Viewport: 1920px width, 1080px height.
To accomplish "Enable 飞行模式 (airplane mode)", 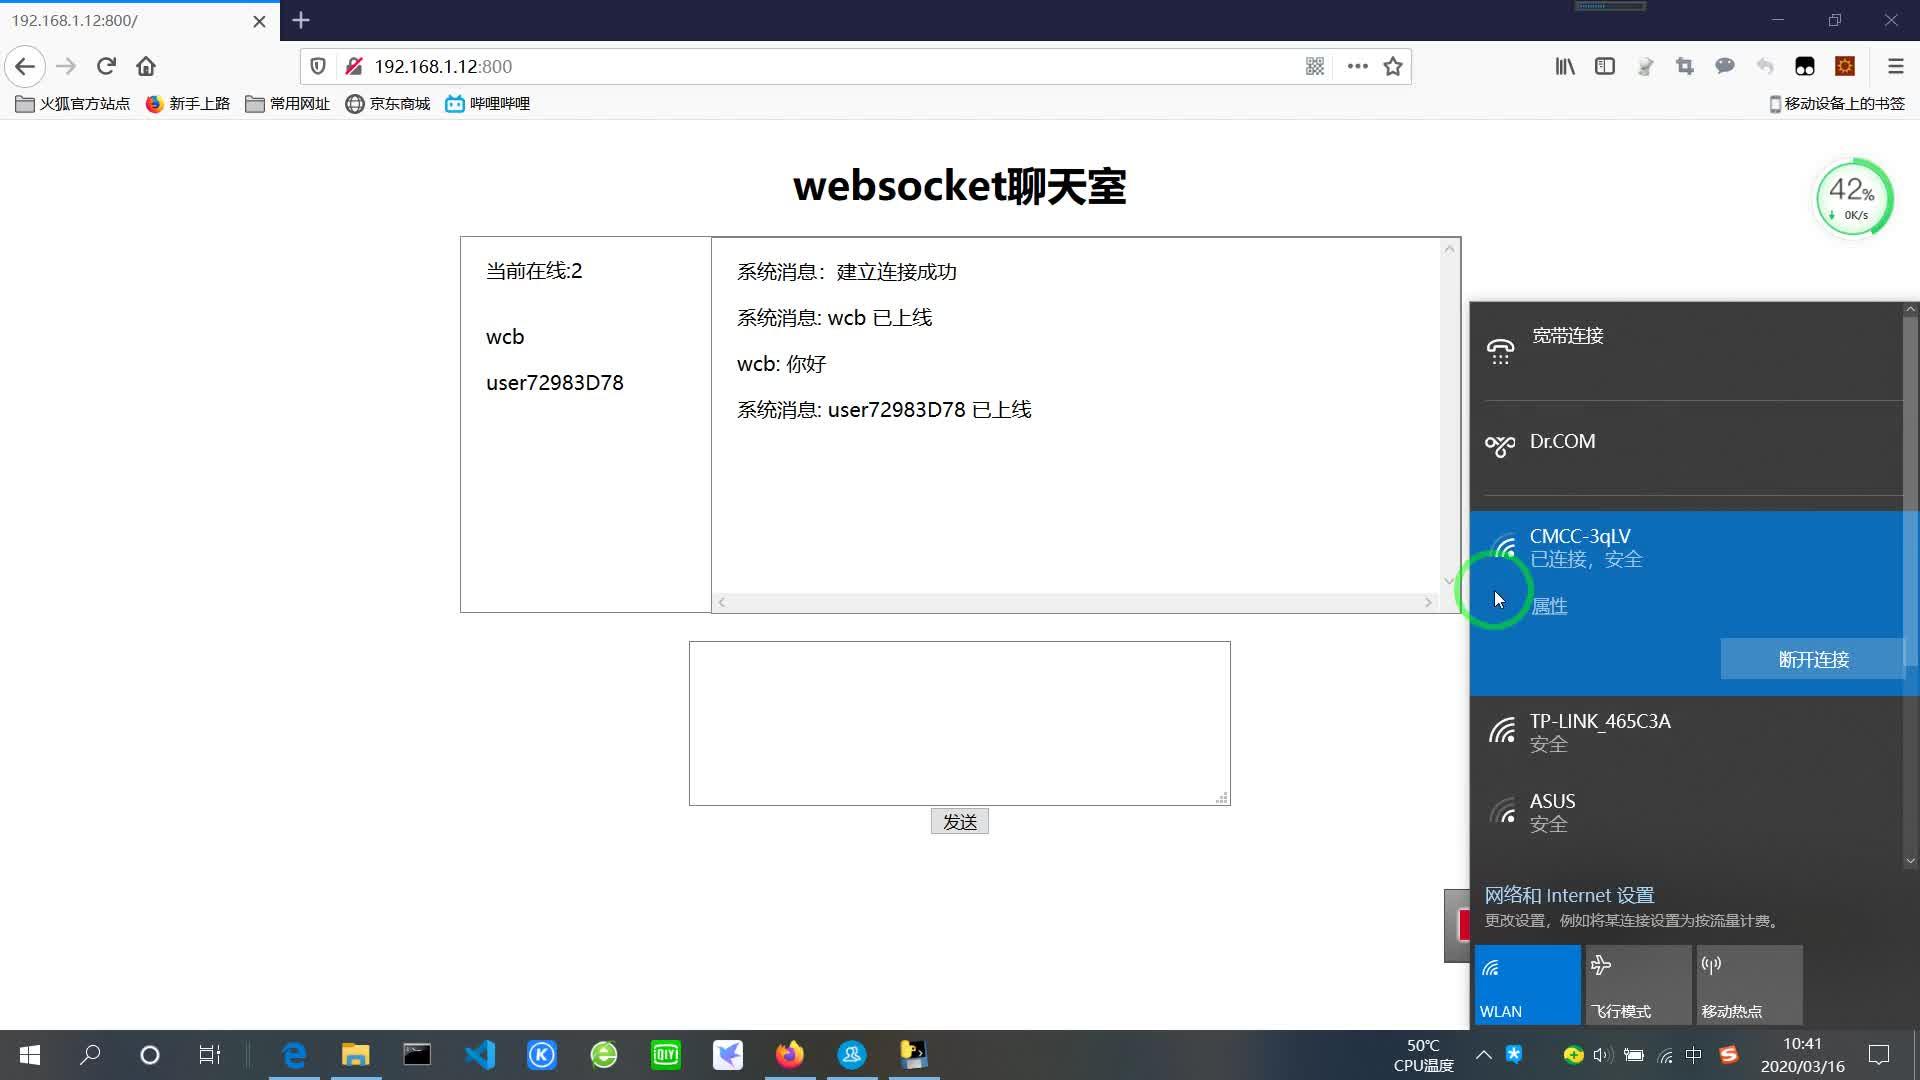I will (1637, 985).
